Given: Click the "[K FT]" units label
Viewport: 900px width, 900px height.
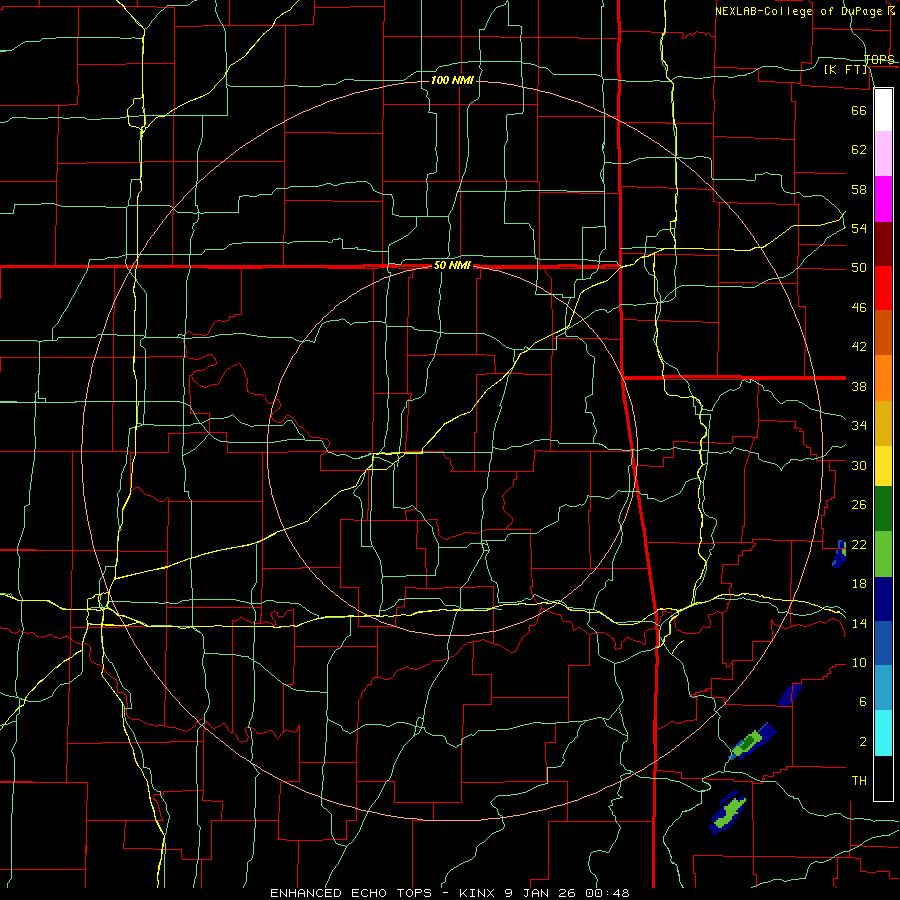Looking at the screenshot, I should [x=845, y=69].
